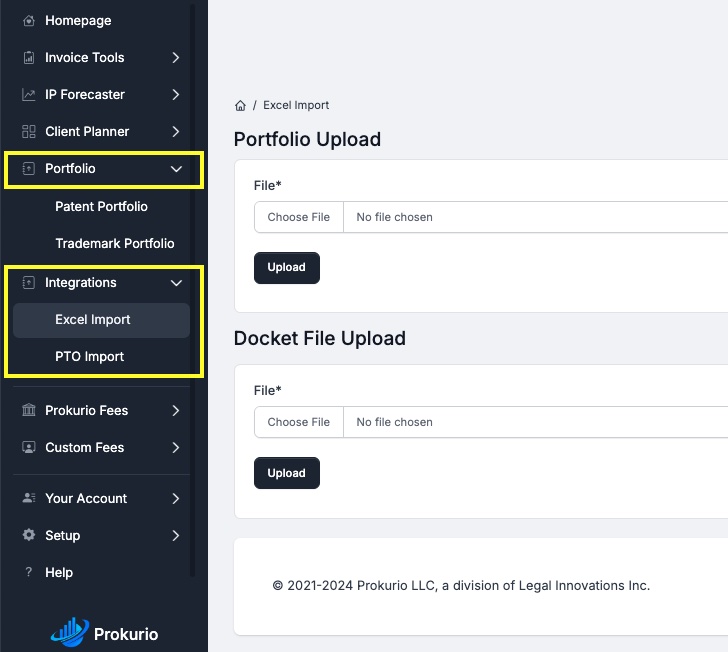Expand the Your Account chevron
This screenshot has height=652, width=728.
(x=176, y=498)
